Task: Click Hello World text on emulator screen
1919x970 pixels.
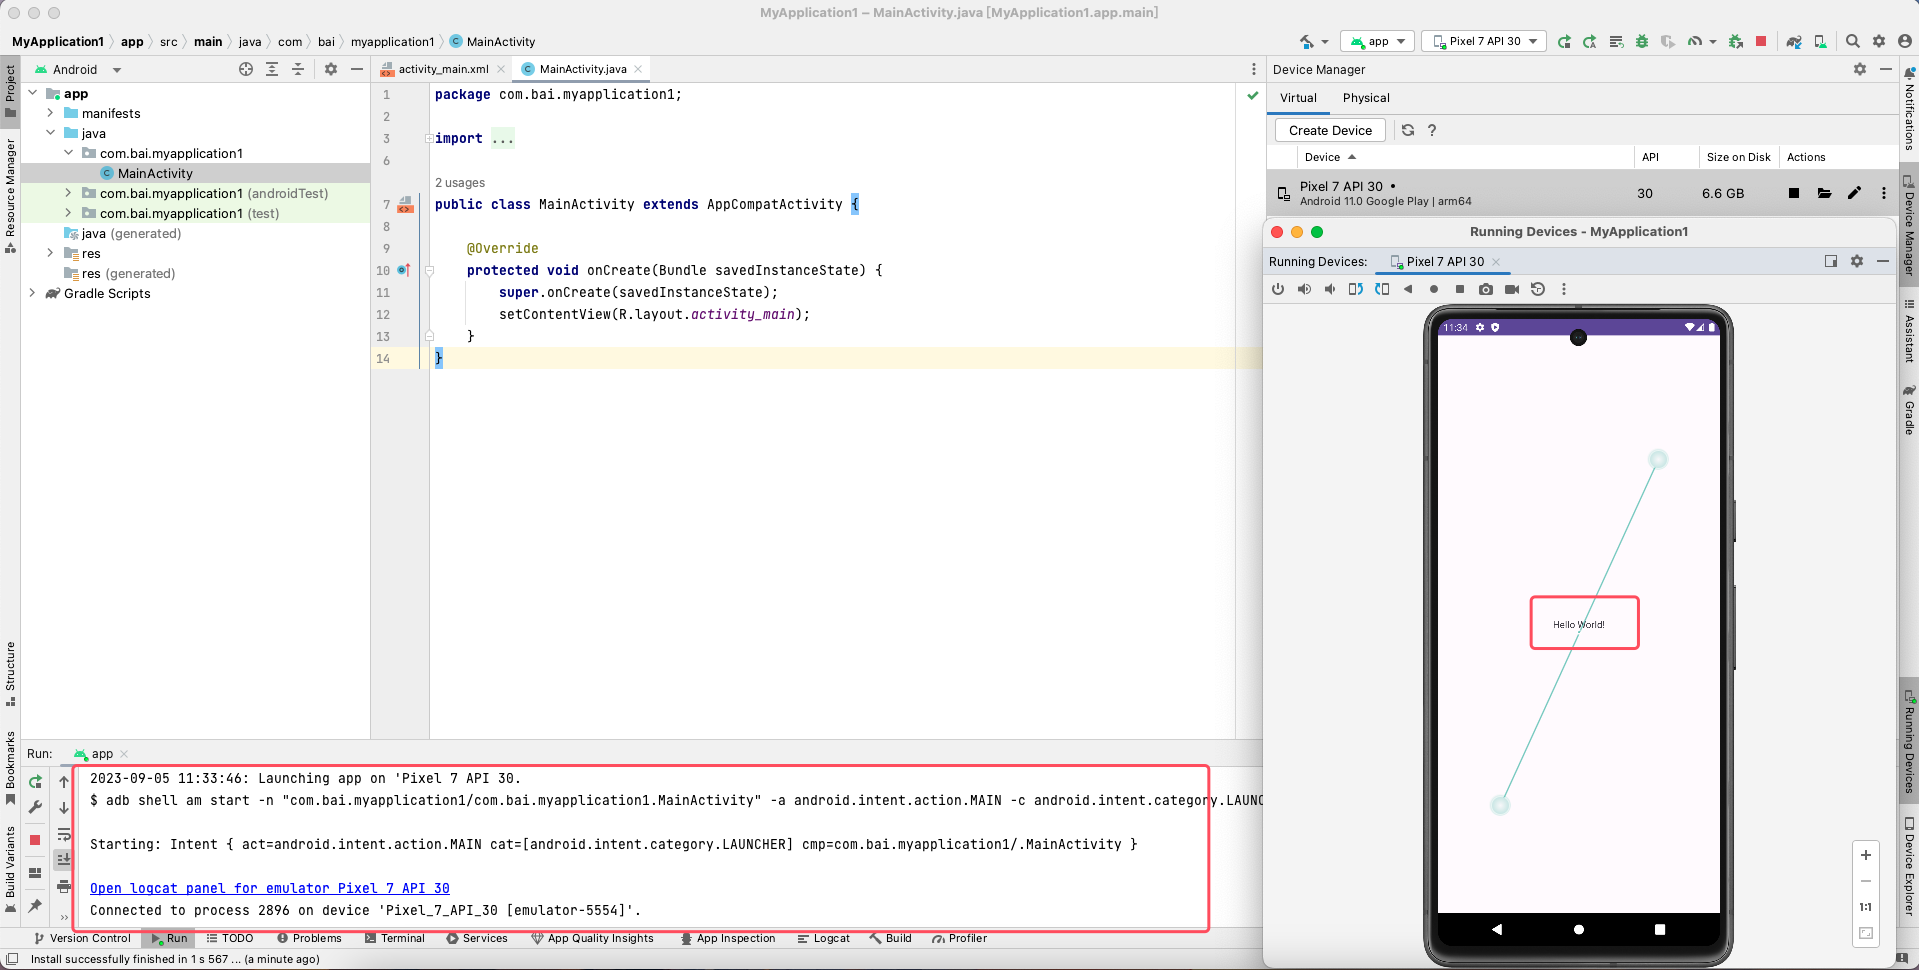Action: tap(1578, 624)
